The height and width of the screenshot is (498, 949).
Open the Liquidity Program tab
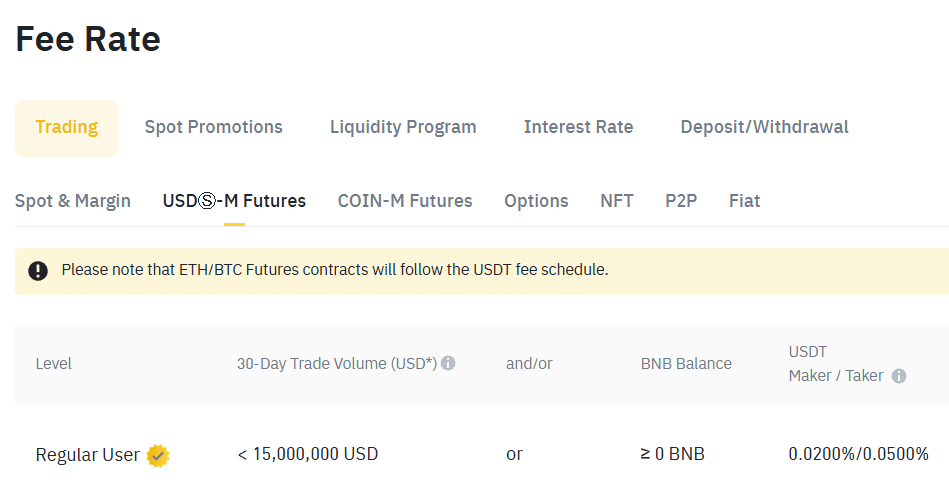[x=403, y=127]
